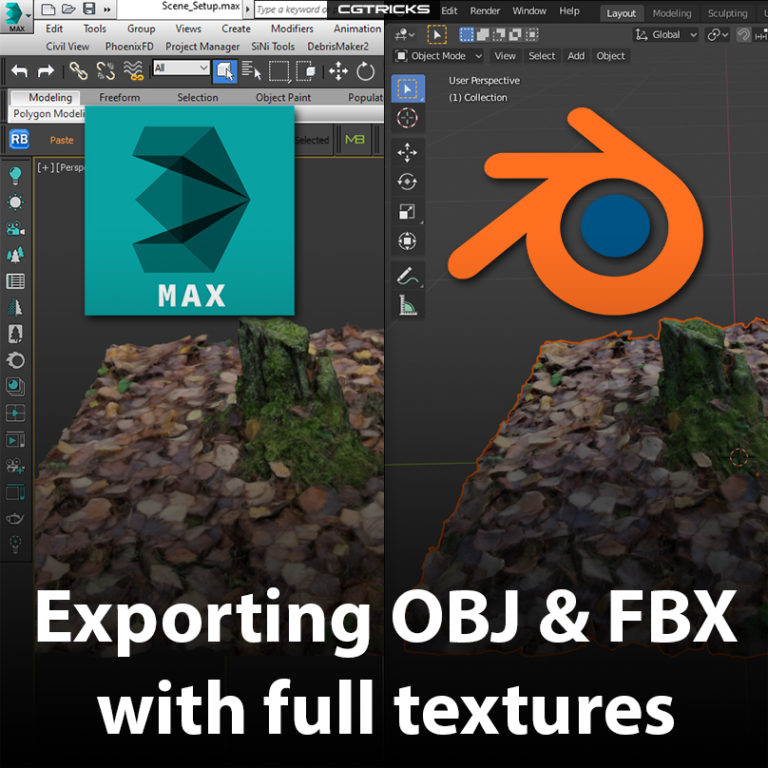Open the Global transform orientation dropdown

point(667,34)
